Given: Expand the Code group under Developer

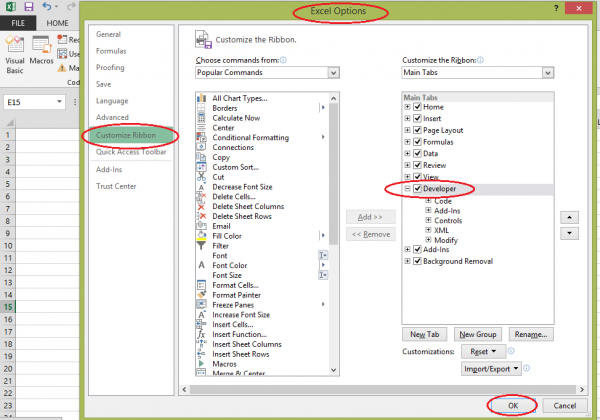Looking at the screenshot, I should click(429, 201).
